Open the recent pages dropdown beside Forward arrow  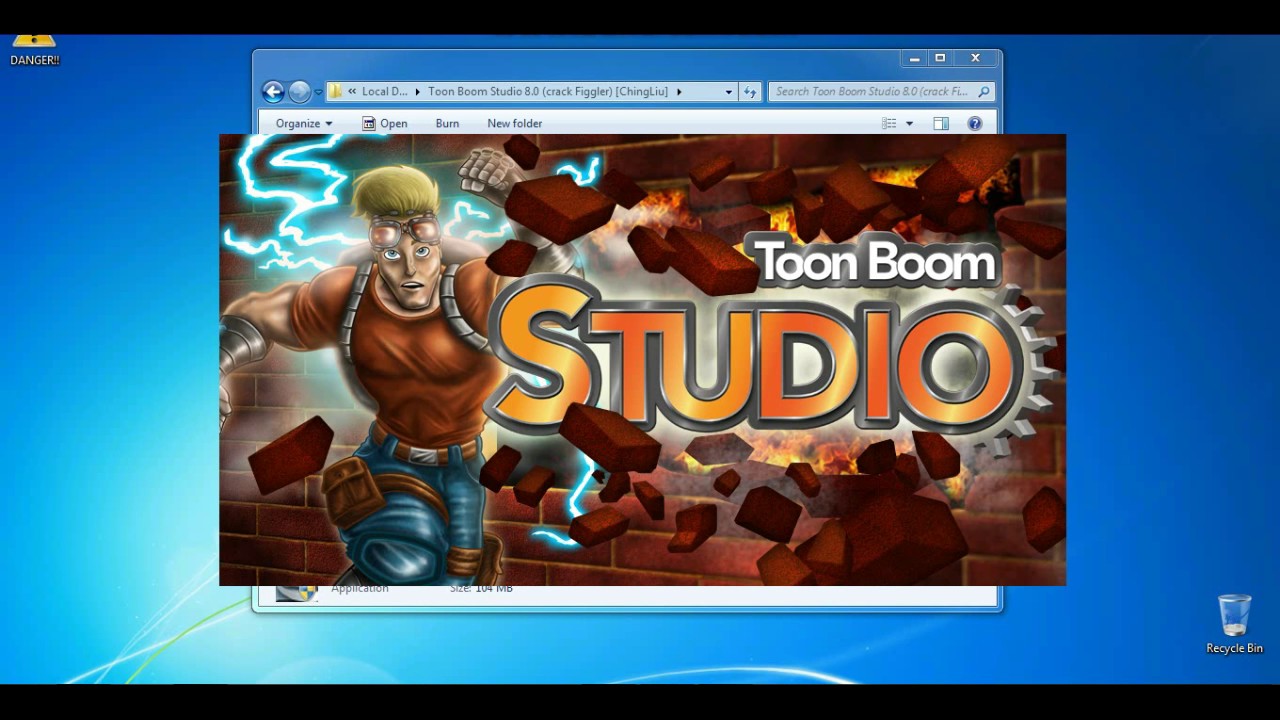coord(318,92)
